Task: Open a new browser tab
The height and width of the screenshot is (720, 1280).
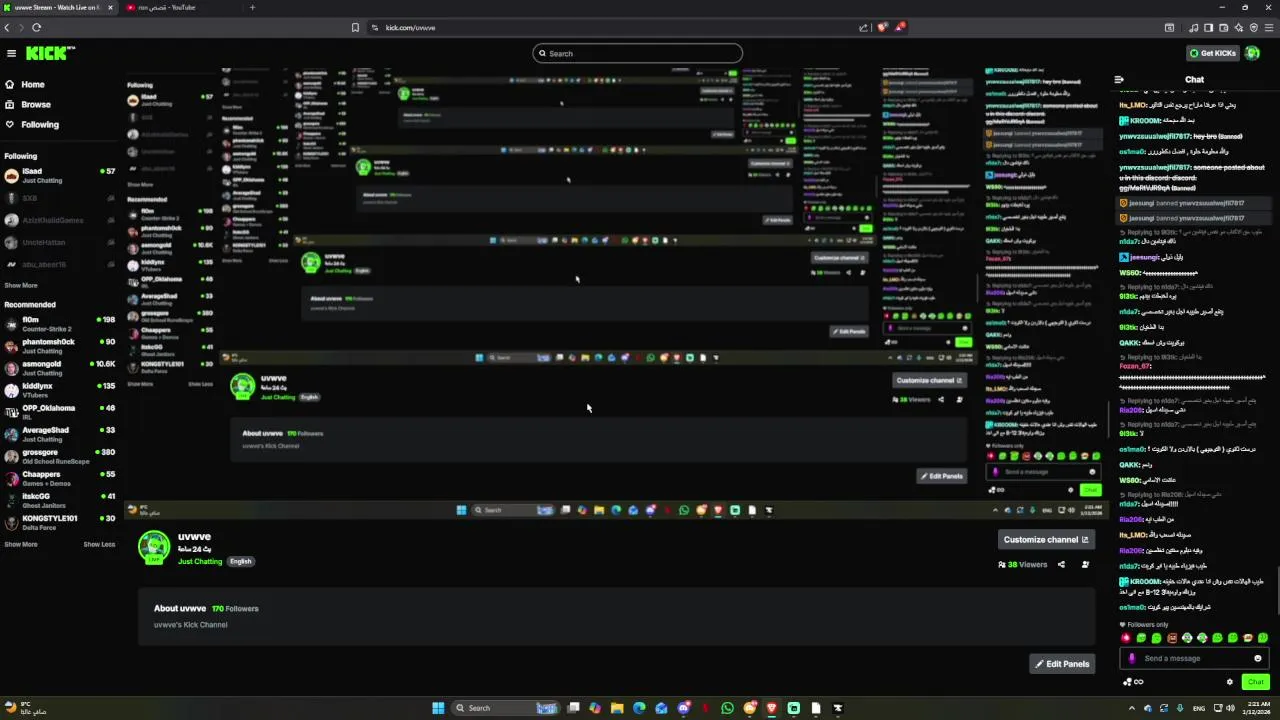Action: (252, 8)
